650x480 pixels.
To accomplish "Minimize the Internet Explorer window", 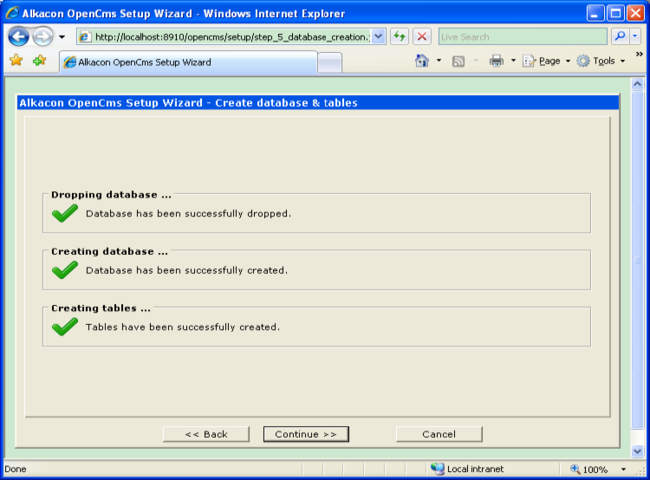I will [595, 13].
